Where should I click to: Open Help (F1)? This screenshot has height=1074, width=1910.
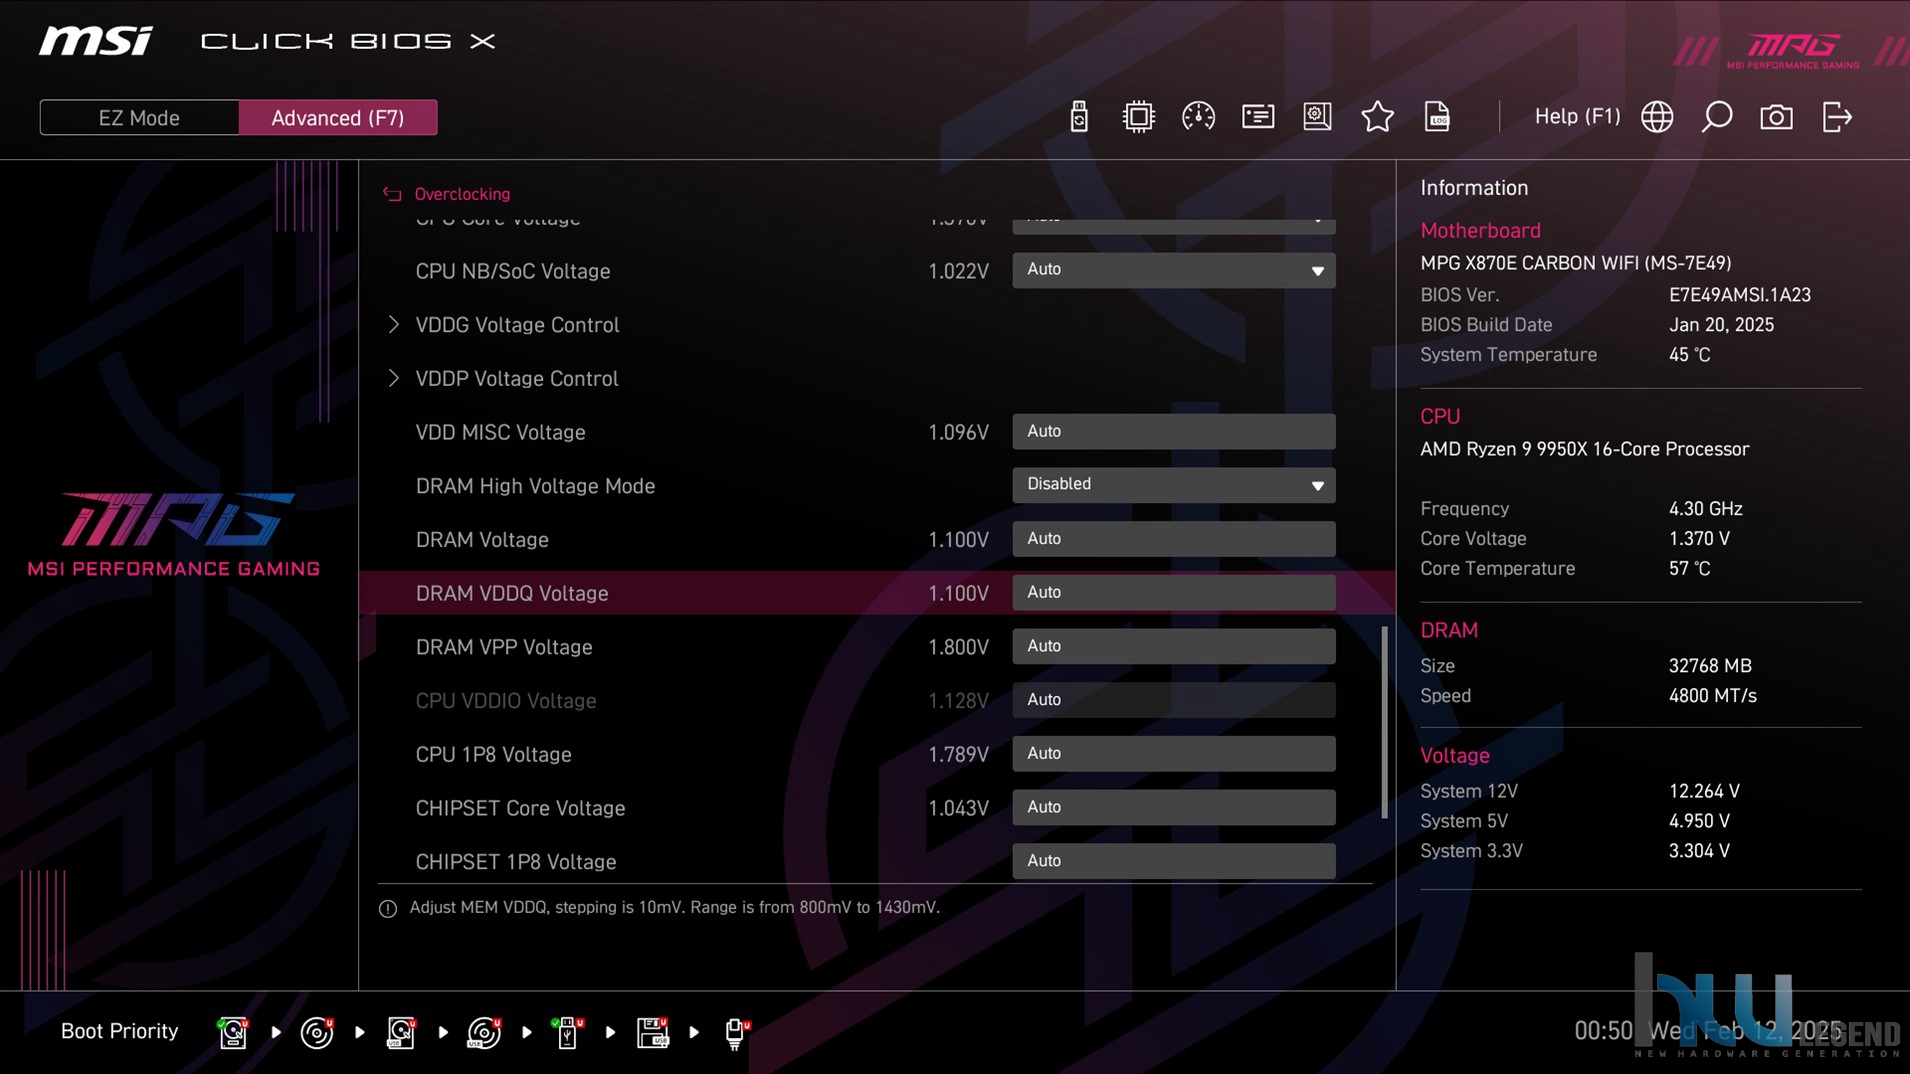[1577, 117]
